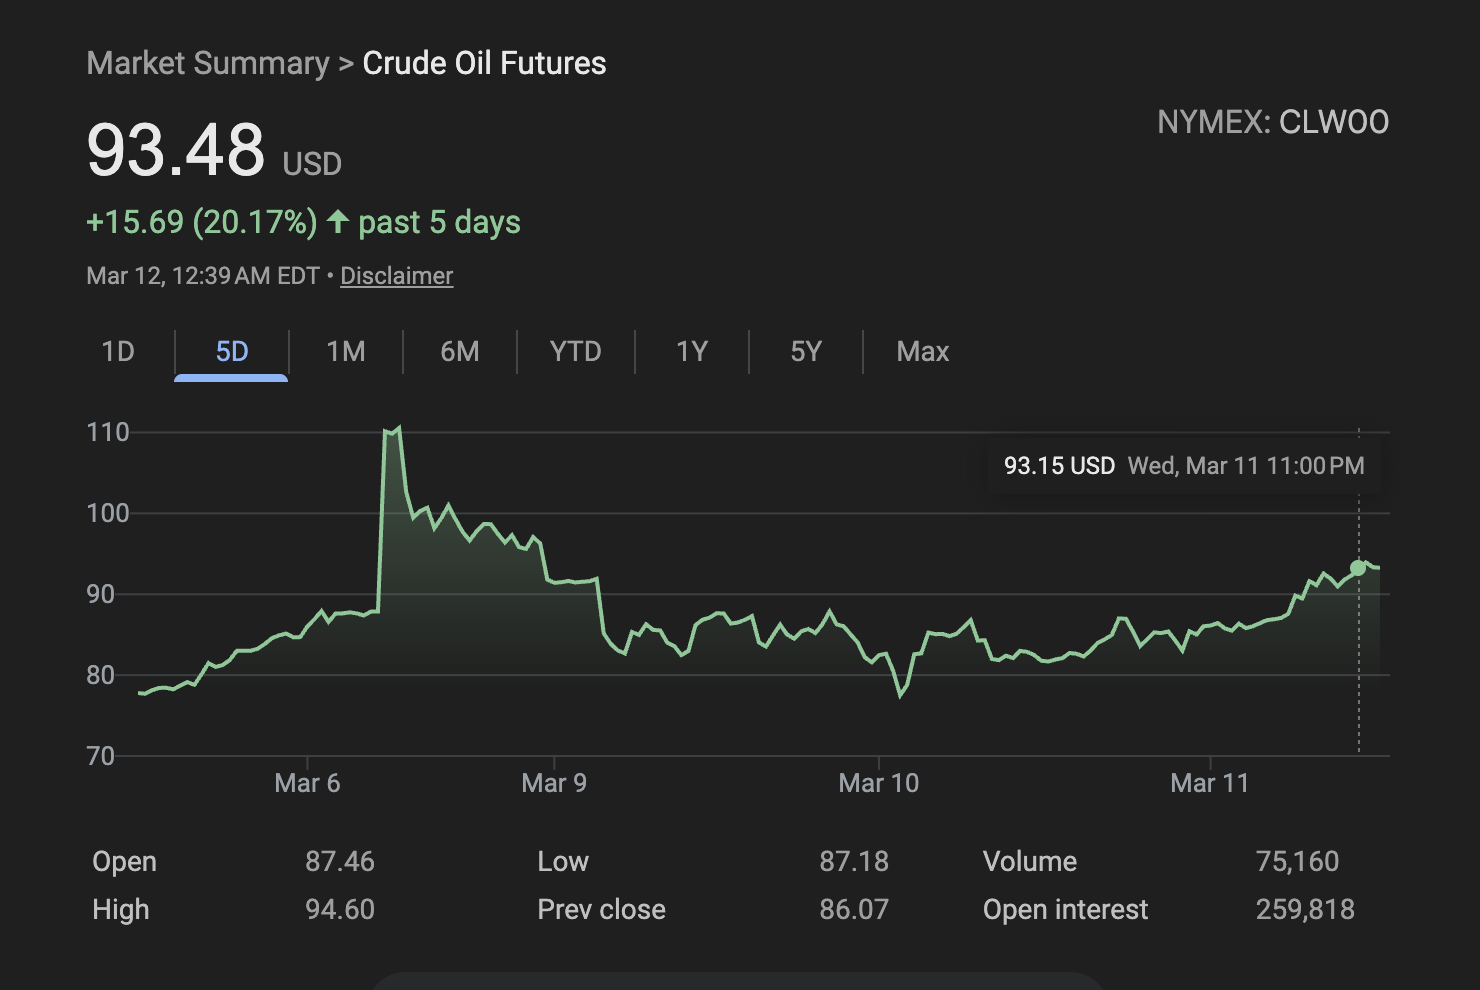Select the Max time range
1480x990 pixels.
coord(922,352)
